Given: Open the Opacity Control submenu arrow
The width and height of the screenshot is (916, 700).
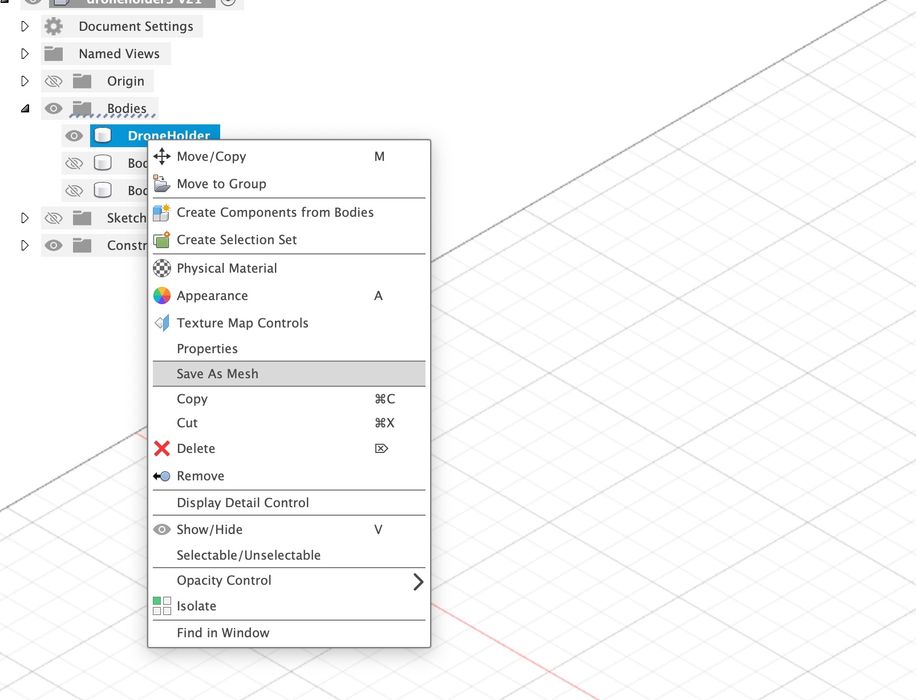Looking at the screenshot, I should pyautogui.click(x=418, y=581).
